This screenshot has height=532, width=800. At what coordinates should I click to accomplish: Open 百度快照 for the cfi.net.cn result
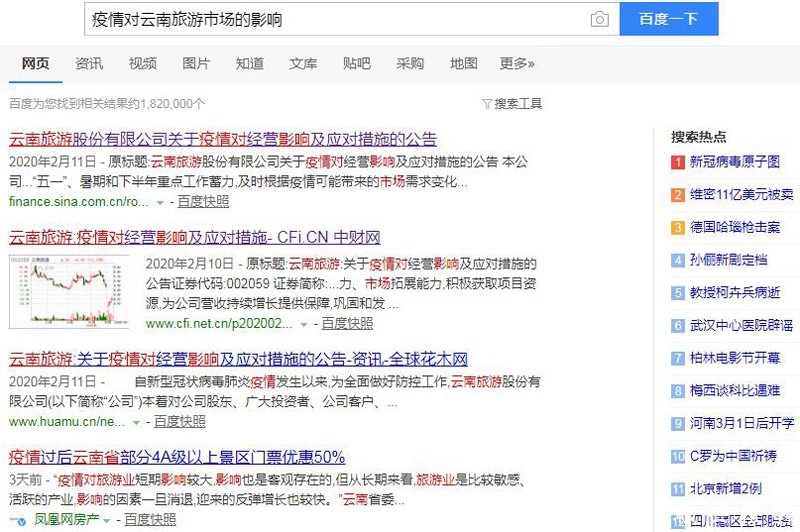347,324
